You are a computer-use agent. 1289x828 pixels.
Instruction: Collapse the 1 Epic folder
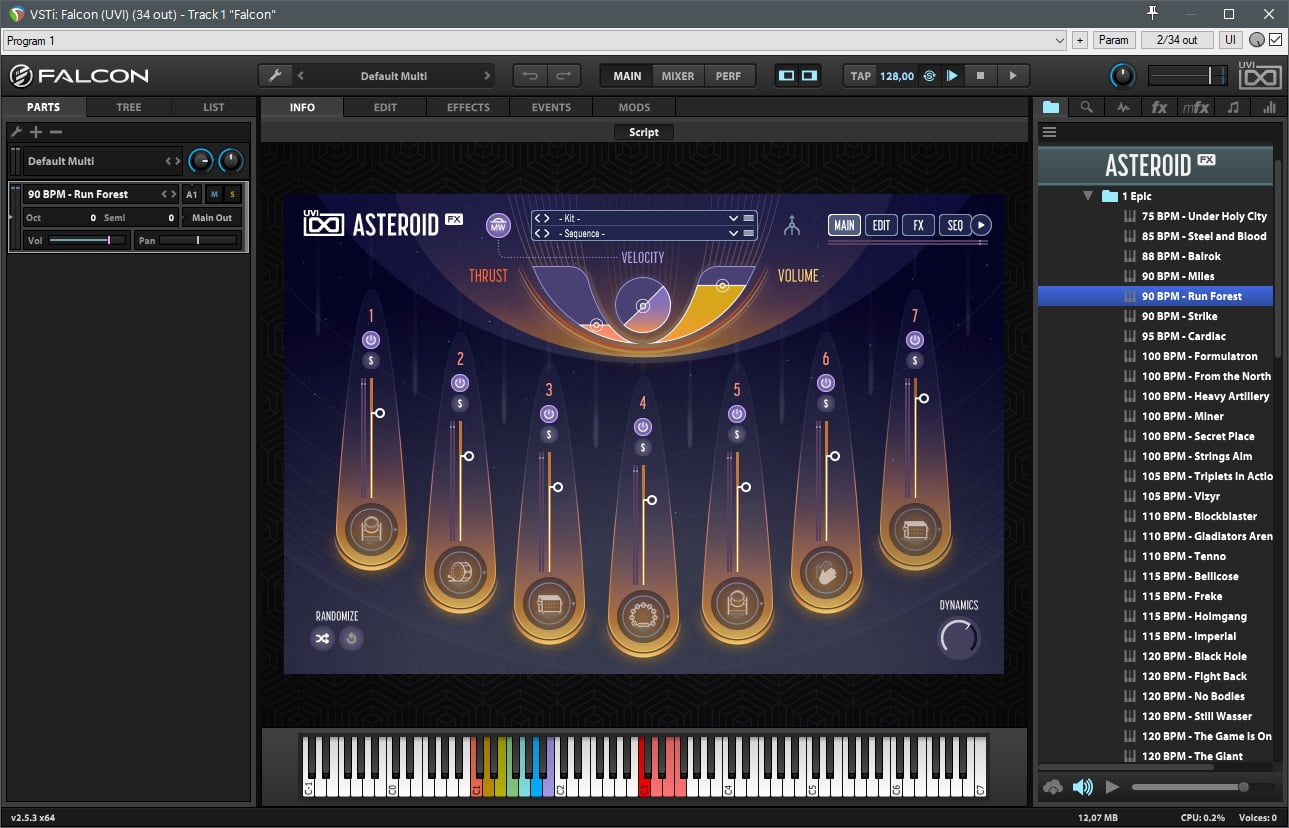(x=1088, y=196)
